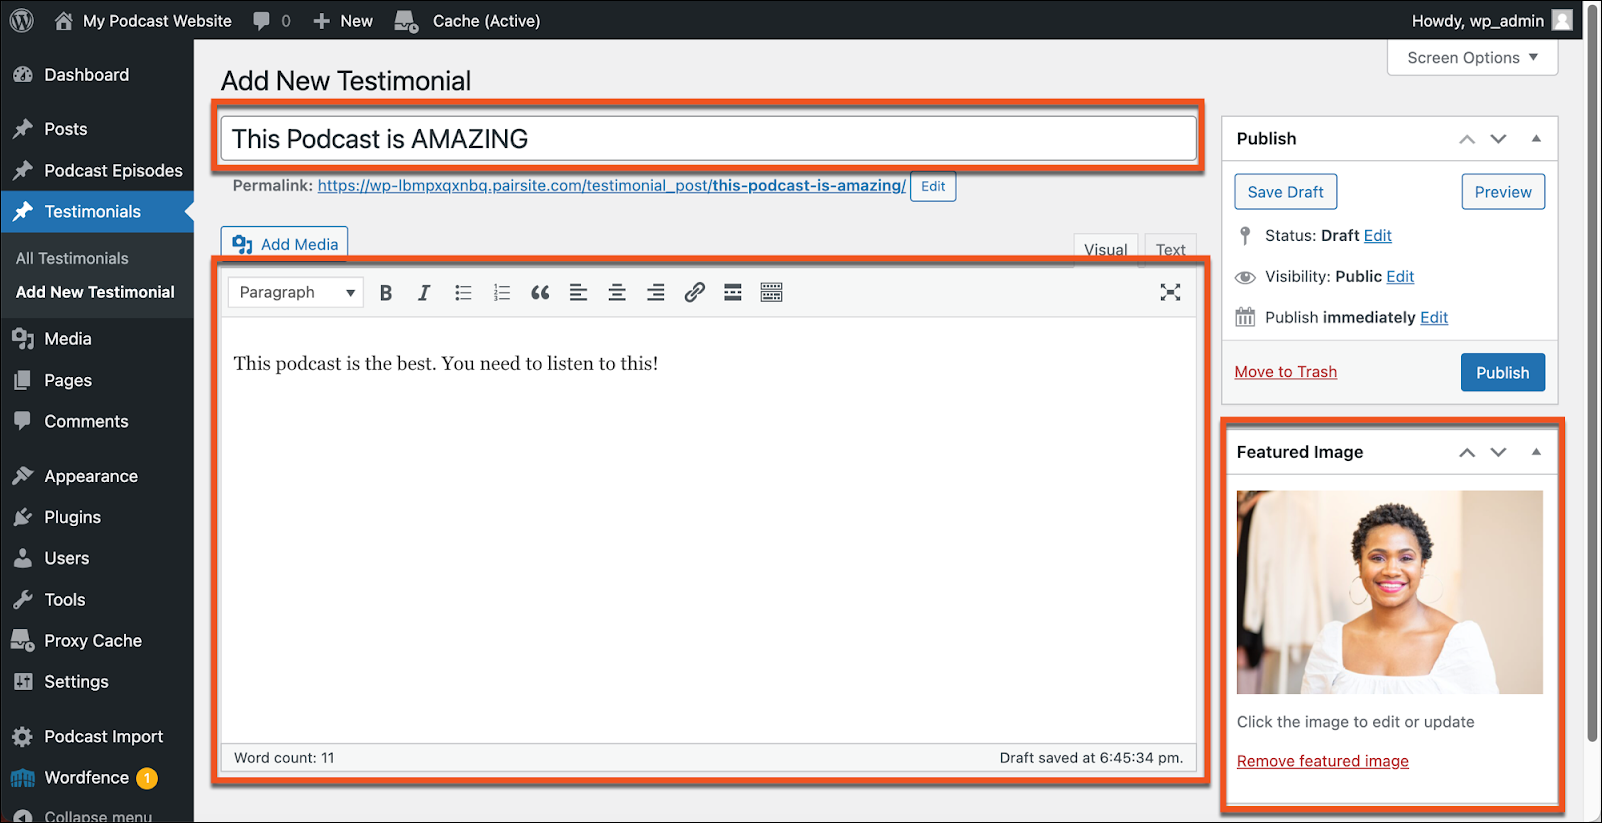Center align the text
Screen dimensions: 1602x823
tap(617, 293)
